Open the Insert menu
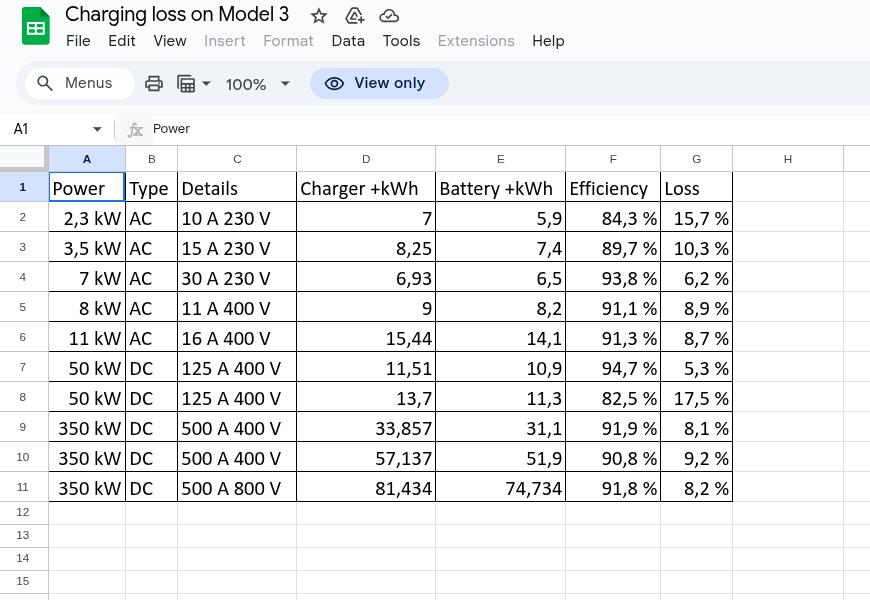This screenshot has width=870, height=600. pyautogui.click(x=225, y=41)
